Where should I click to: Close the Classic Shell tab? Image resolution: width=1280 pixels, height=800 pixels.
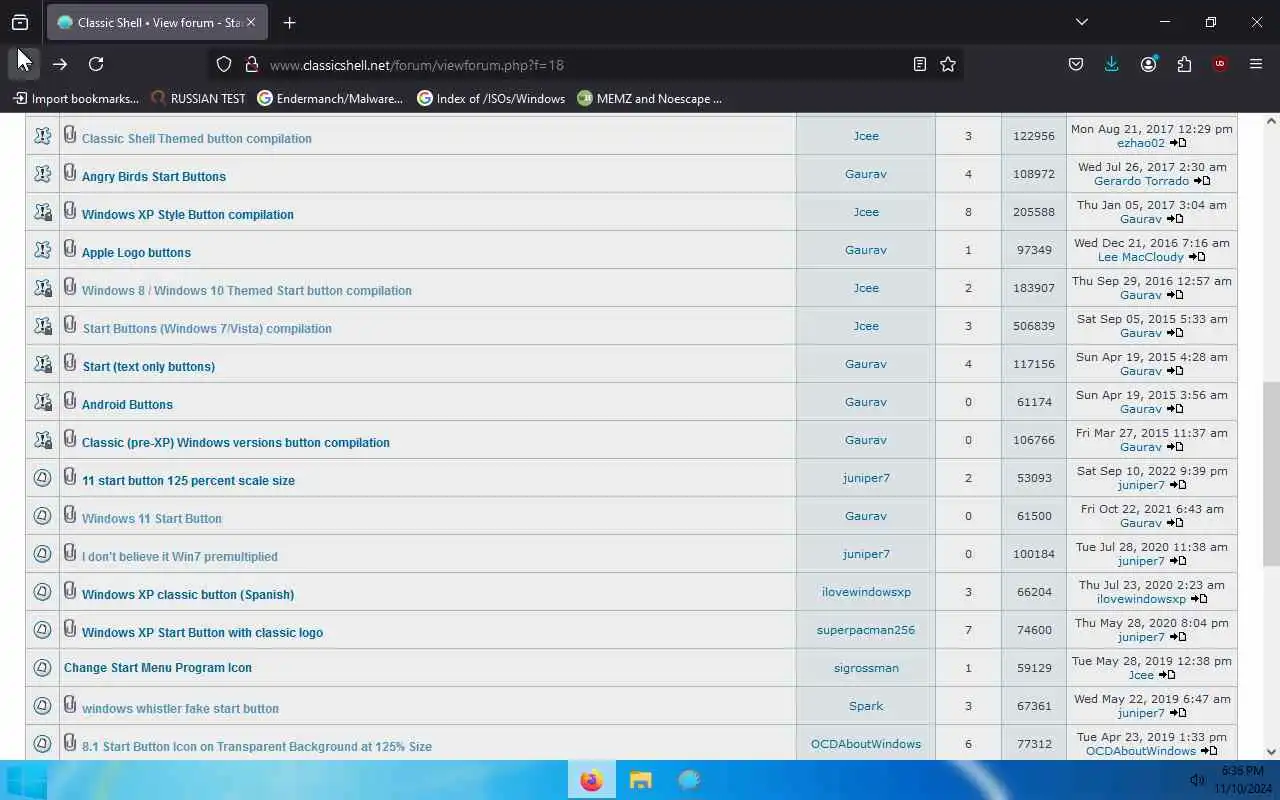250,22
